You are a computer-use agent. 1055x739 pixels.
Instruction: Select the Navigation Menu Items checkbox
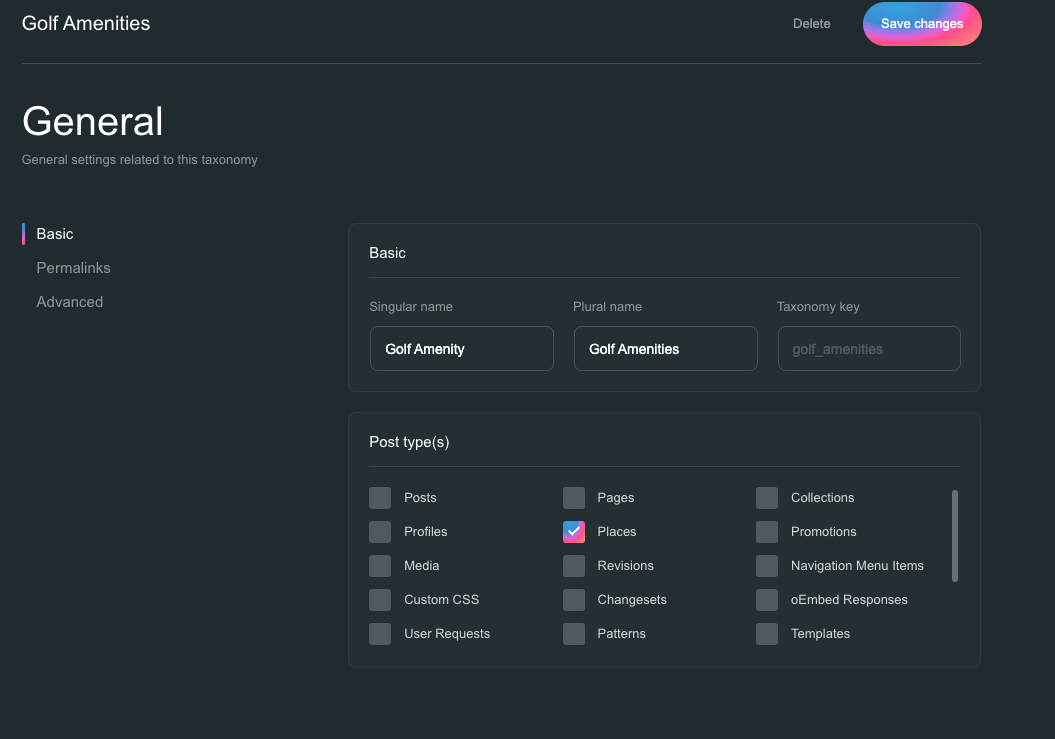[767, 566]
